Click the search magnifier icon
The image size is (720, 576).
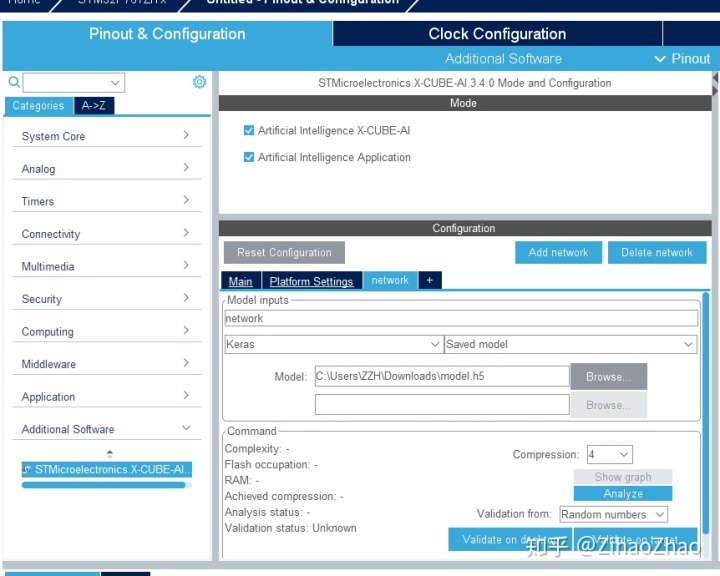[14, 82]
